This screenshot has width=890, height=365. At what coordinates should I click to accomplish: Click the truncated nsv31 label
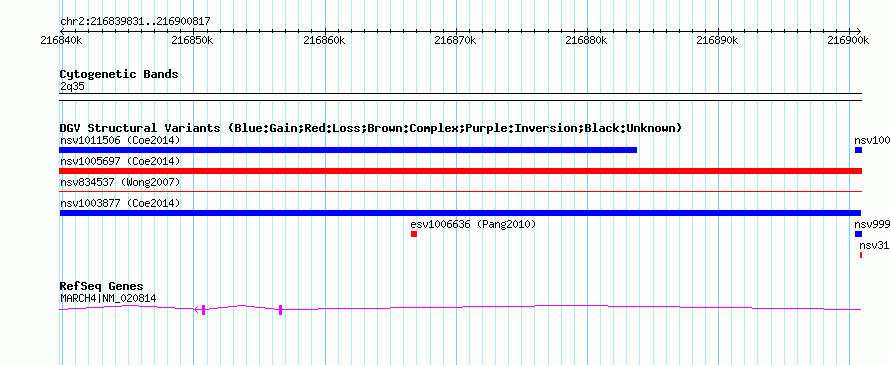[874, 245]
